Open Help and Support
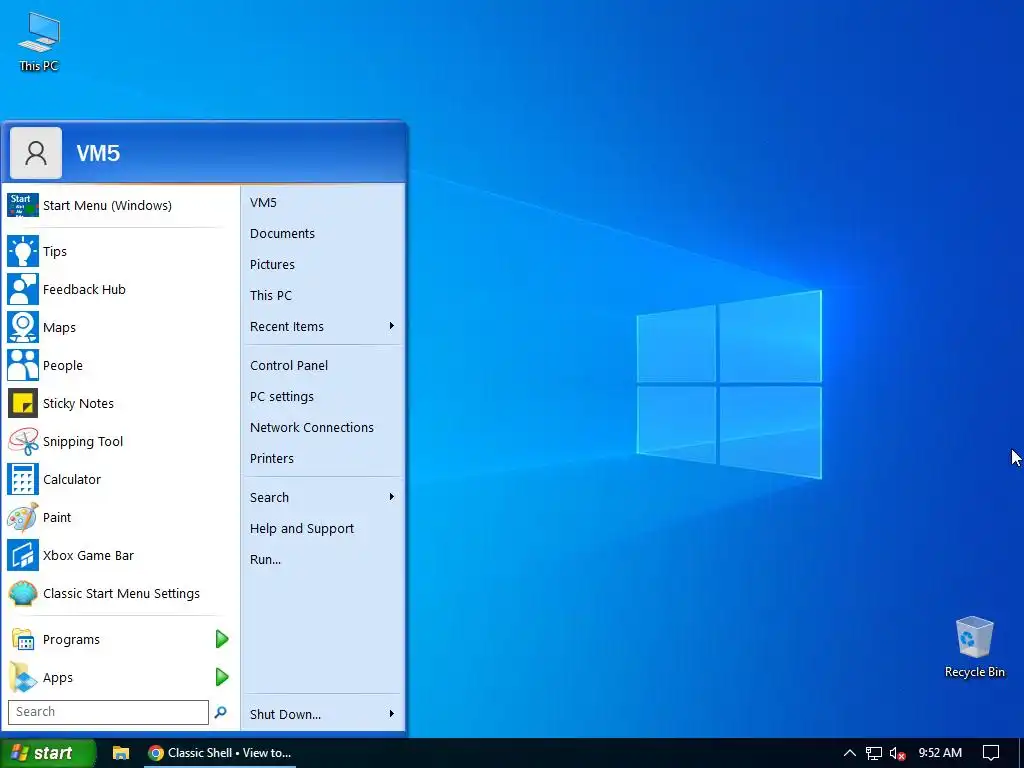This screenshot has width=1024, height=768. (x=323, y=528)
